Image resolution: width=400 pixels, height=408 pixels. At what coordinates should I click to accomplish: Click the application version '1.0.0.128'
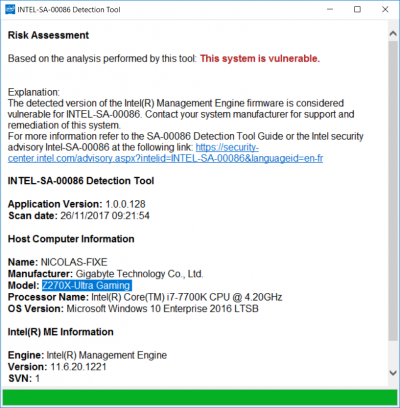[x=125, y=204]
